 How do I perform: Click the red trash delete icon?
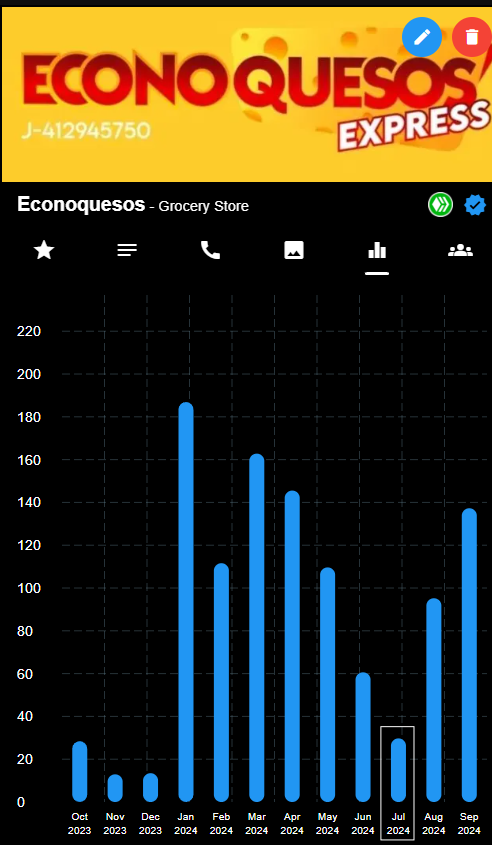[x=472, y=37]
